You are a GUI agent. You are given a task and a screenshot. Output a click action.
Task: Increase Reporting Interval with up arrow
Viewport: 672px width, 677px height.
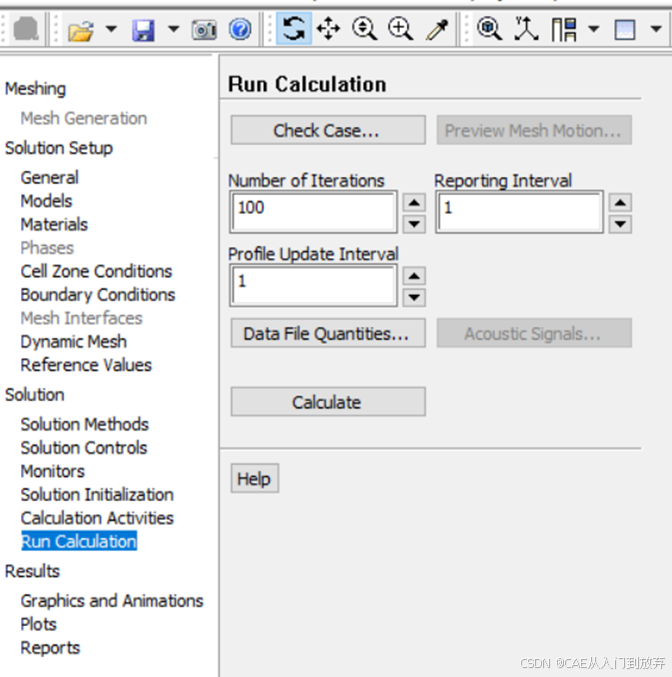point(620,202)
